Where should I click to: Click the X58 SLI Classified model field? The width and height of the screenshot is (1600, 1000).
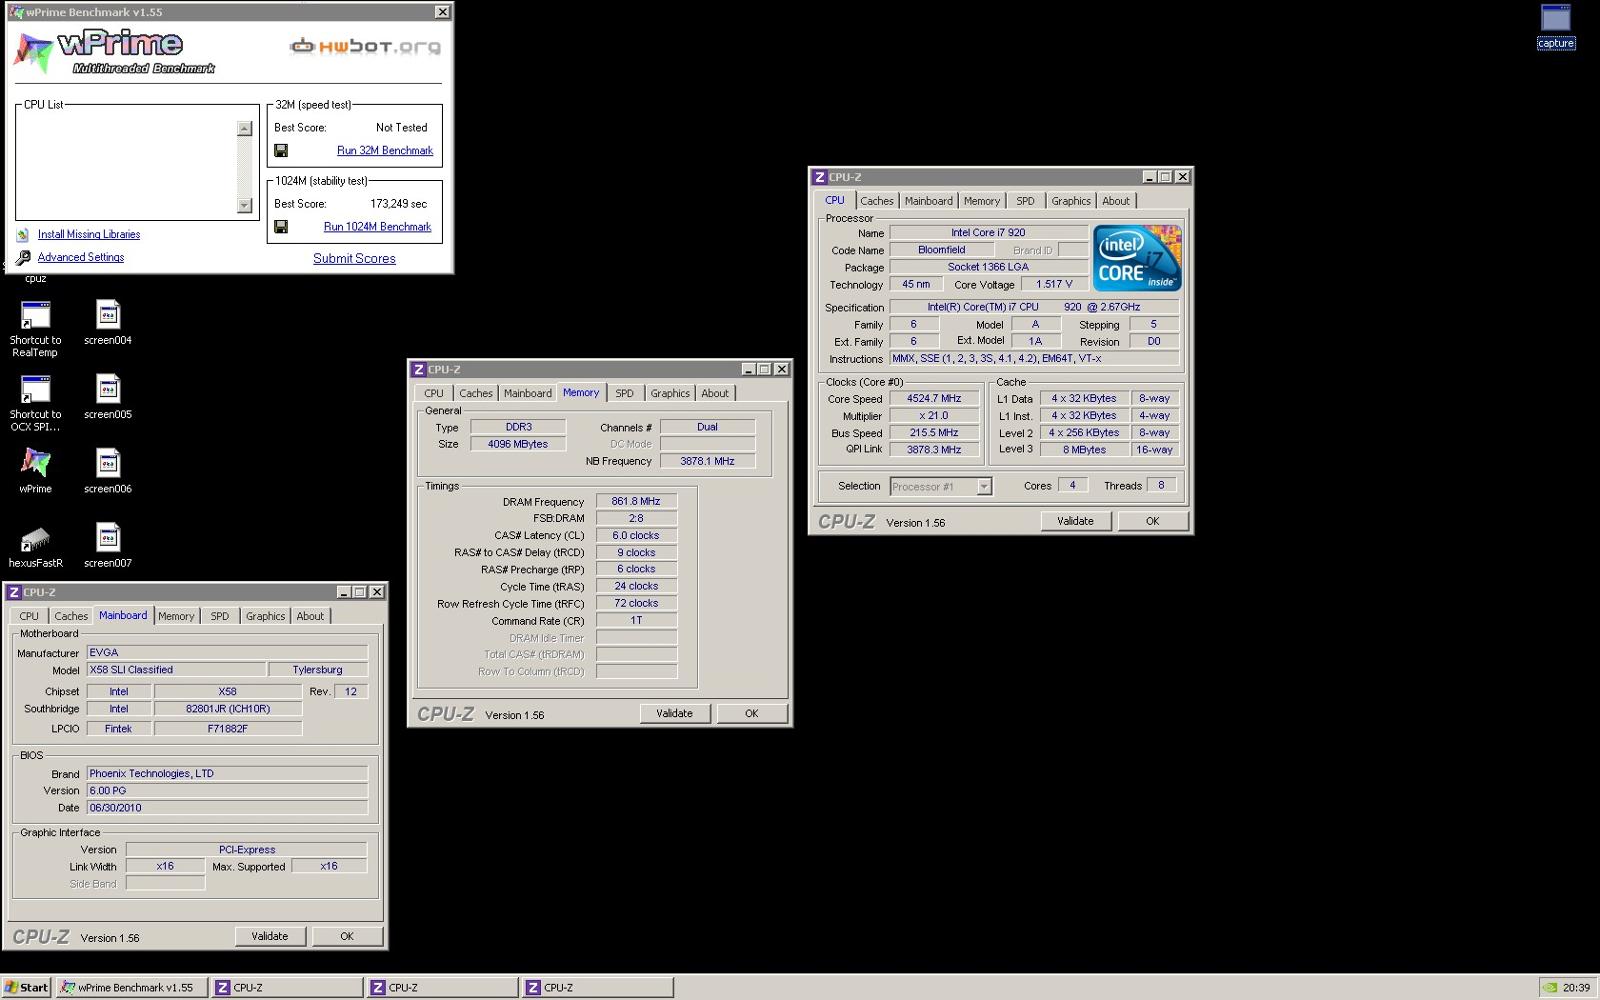pyautogui.click(x=176, y=670)
